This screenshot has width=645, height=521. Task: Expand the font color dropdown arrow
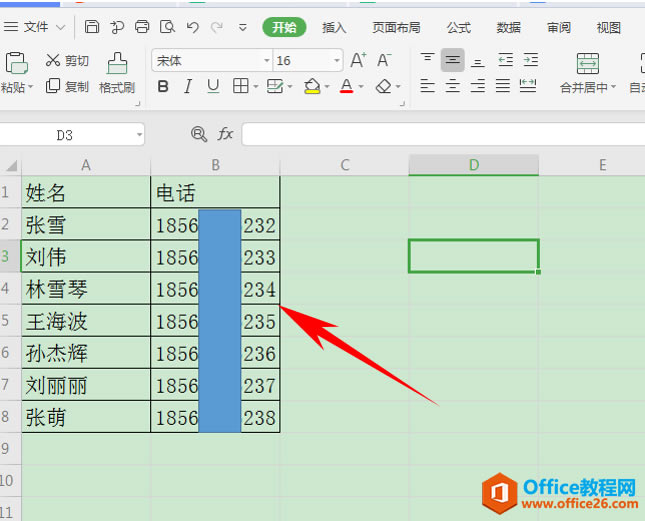point(361,86)
